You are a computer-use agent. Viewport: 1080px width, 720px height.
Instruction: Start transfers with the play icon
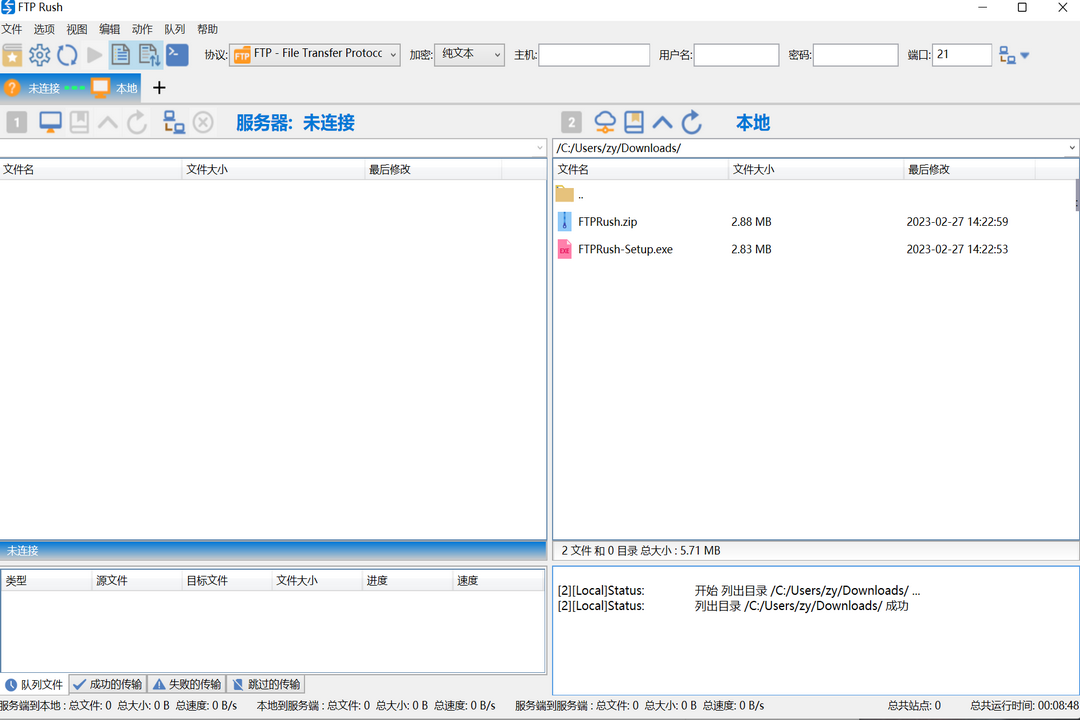click(94, 55)
